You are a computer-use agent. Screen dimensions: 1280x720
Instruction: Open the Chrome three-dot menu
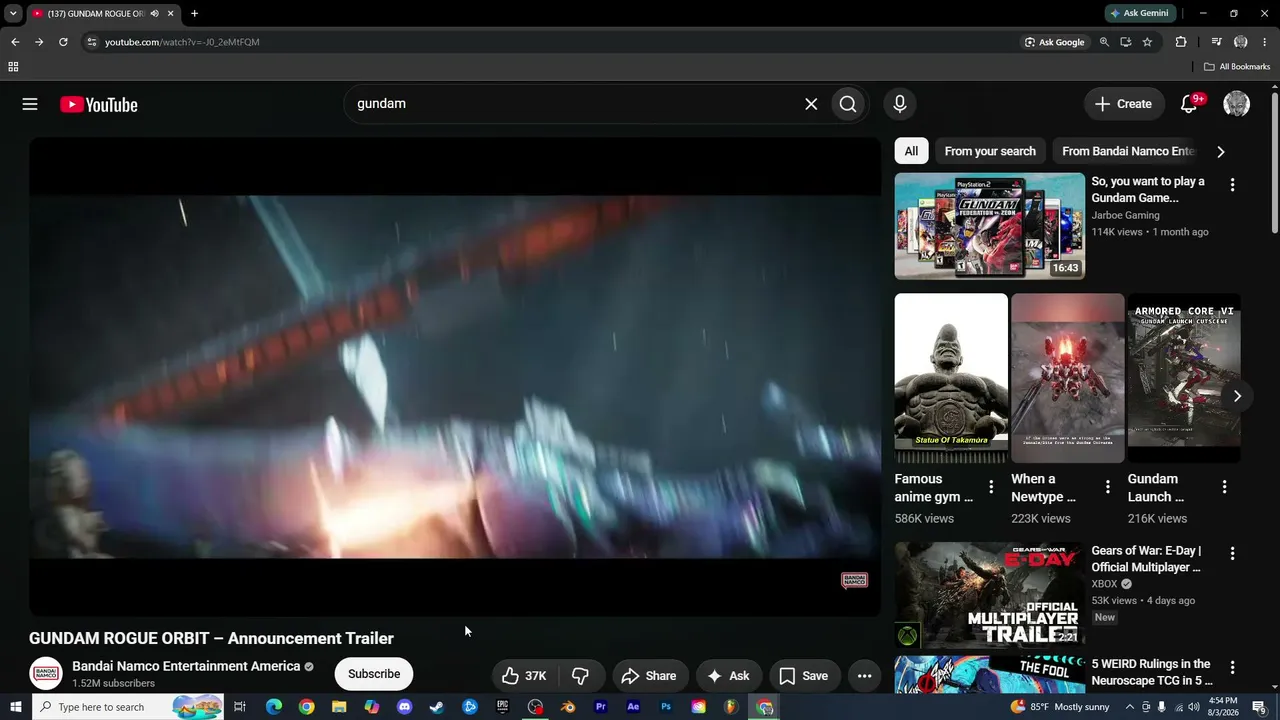tap(1265, 42)
